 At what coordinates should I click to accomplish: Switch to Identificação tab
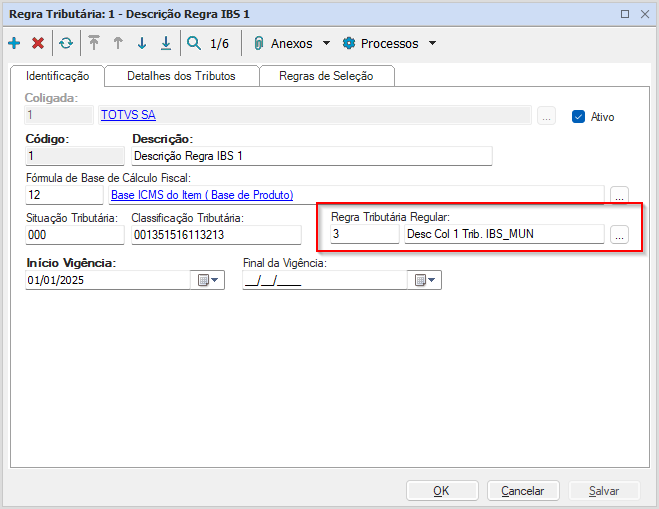(x=58, y=76)
